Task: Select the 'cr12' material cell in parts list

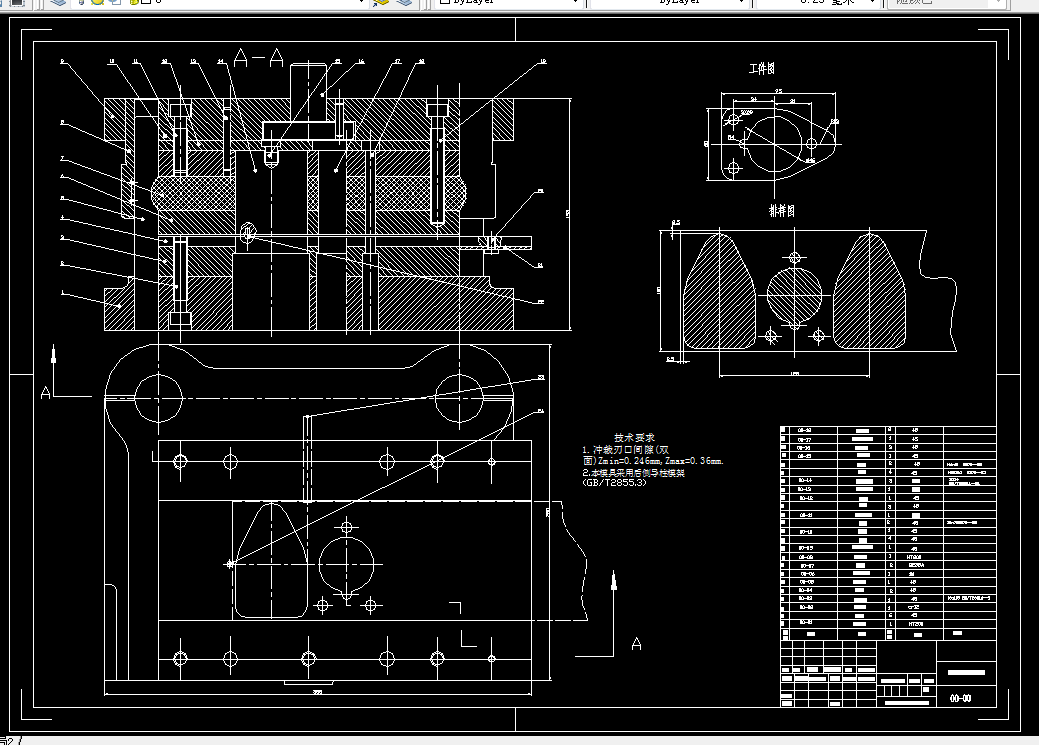Action: pyautogui.click(x=914, y=607)
